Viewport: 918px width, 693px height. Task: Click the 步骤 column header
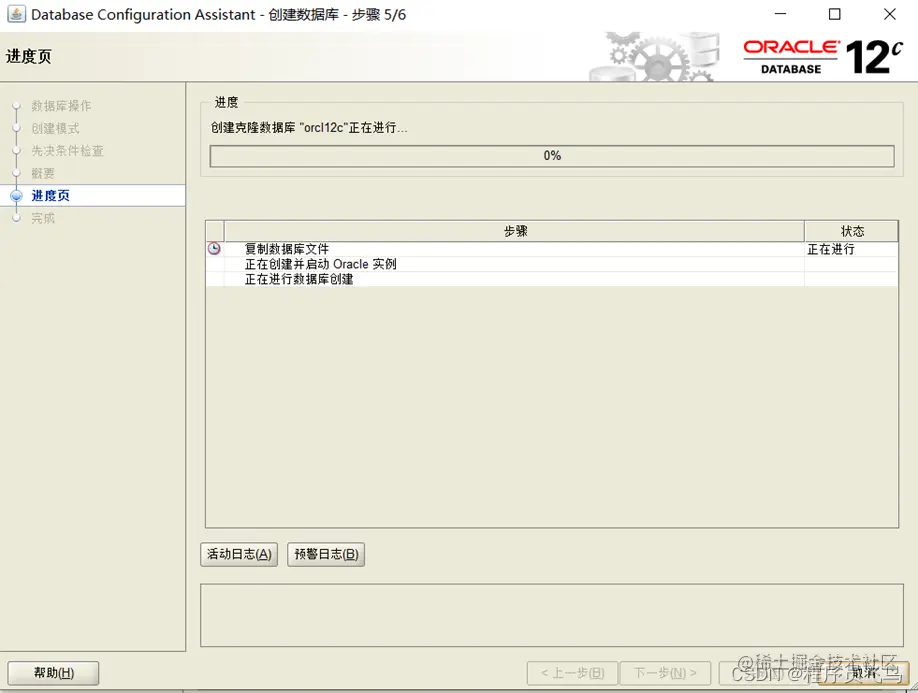pos(515,231)
